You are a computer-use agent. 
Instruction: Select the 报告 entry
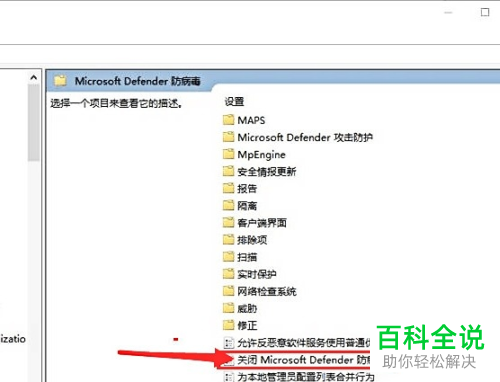[247, 189]
